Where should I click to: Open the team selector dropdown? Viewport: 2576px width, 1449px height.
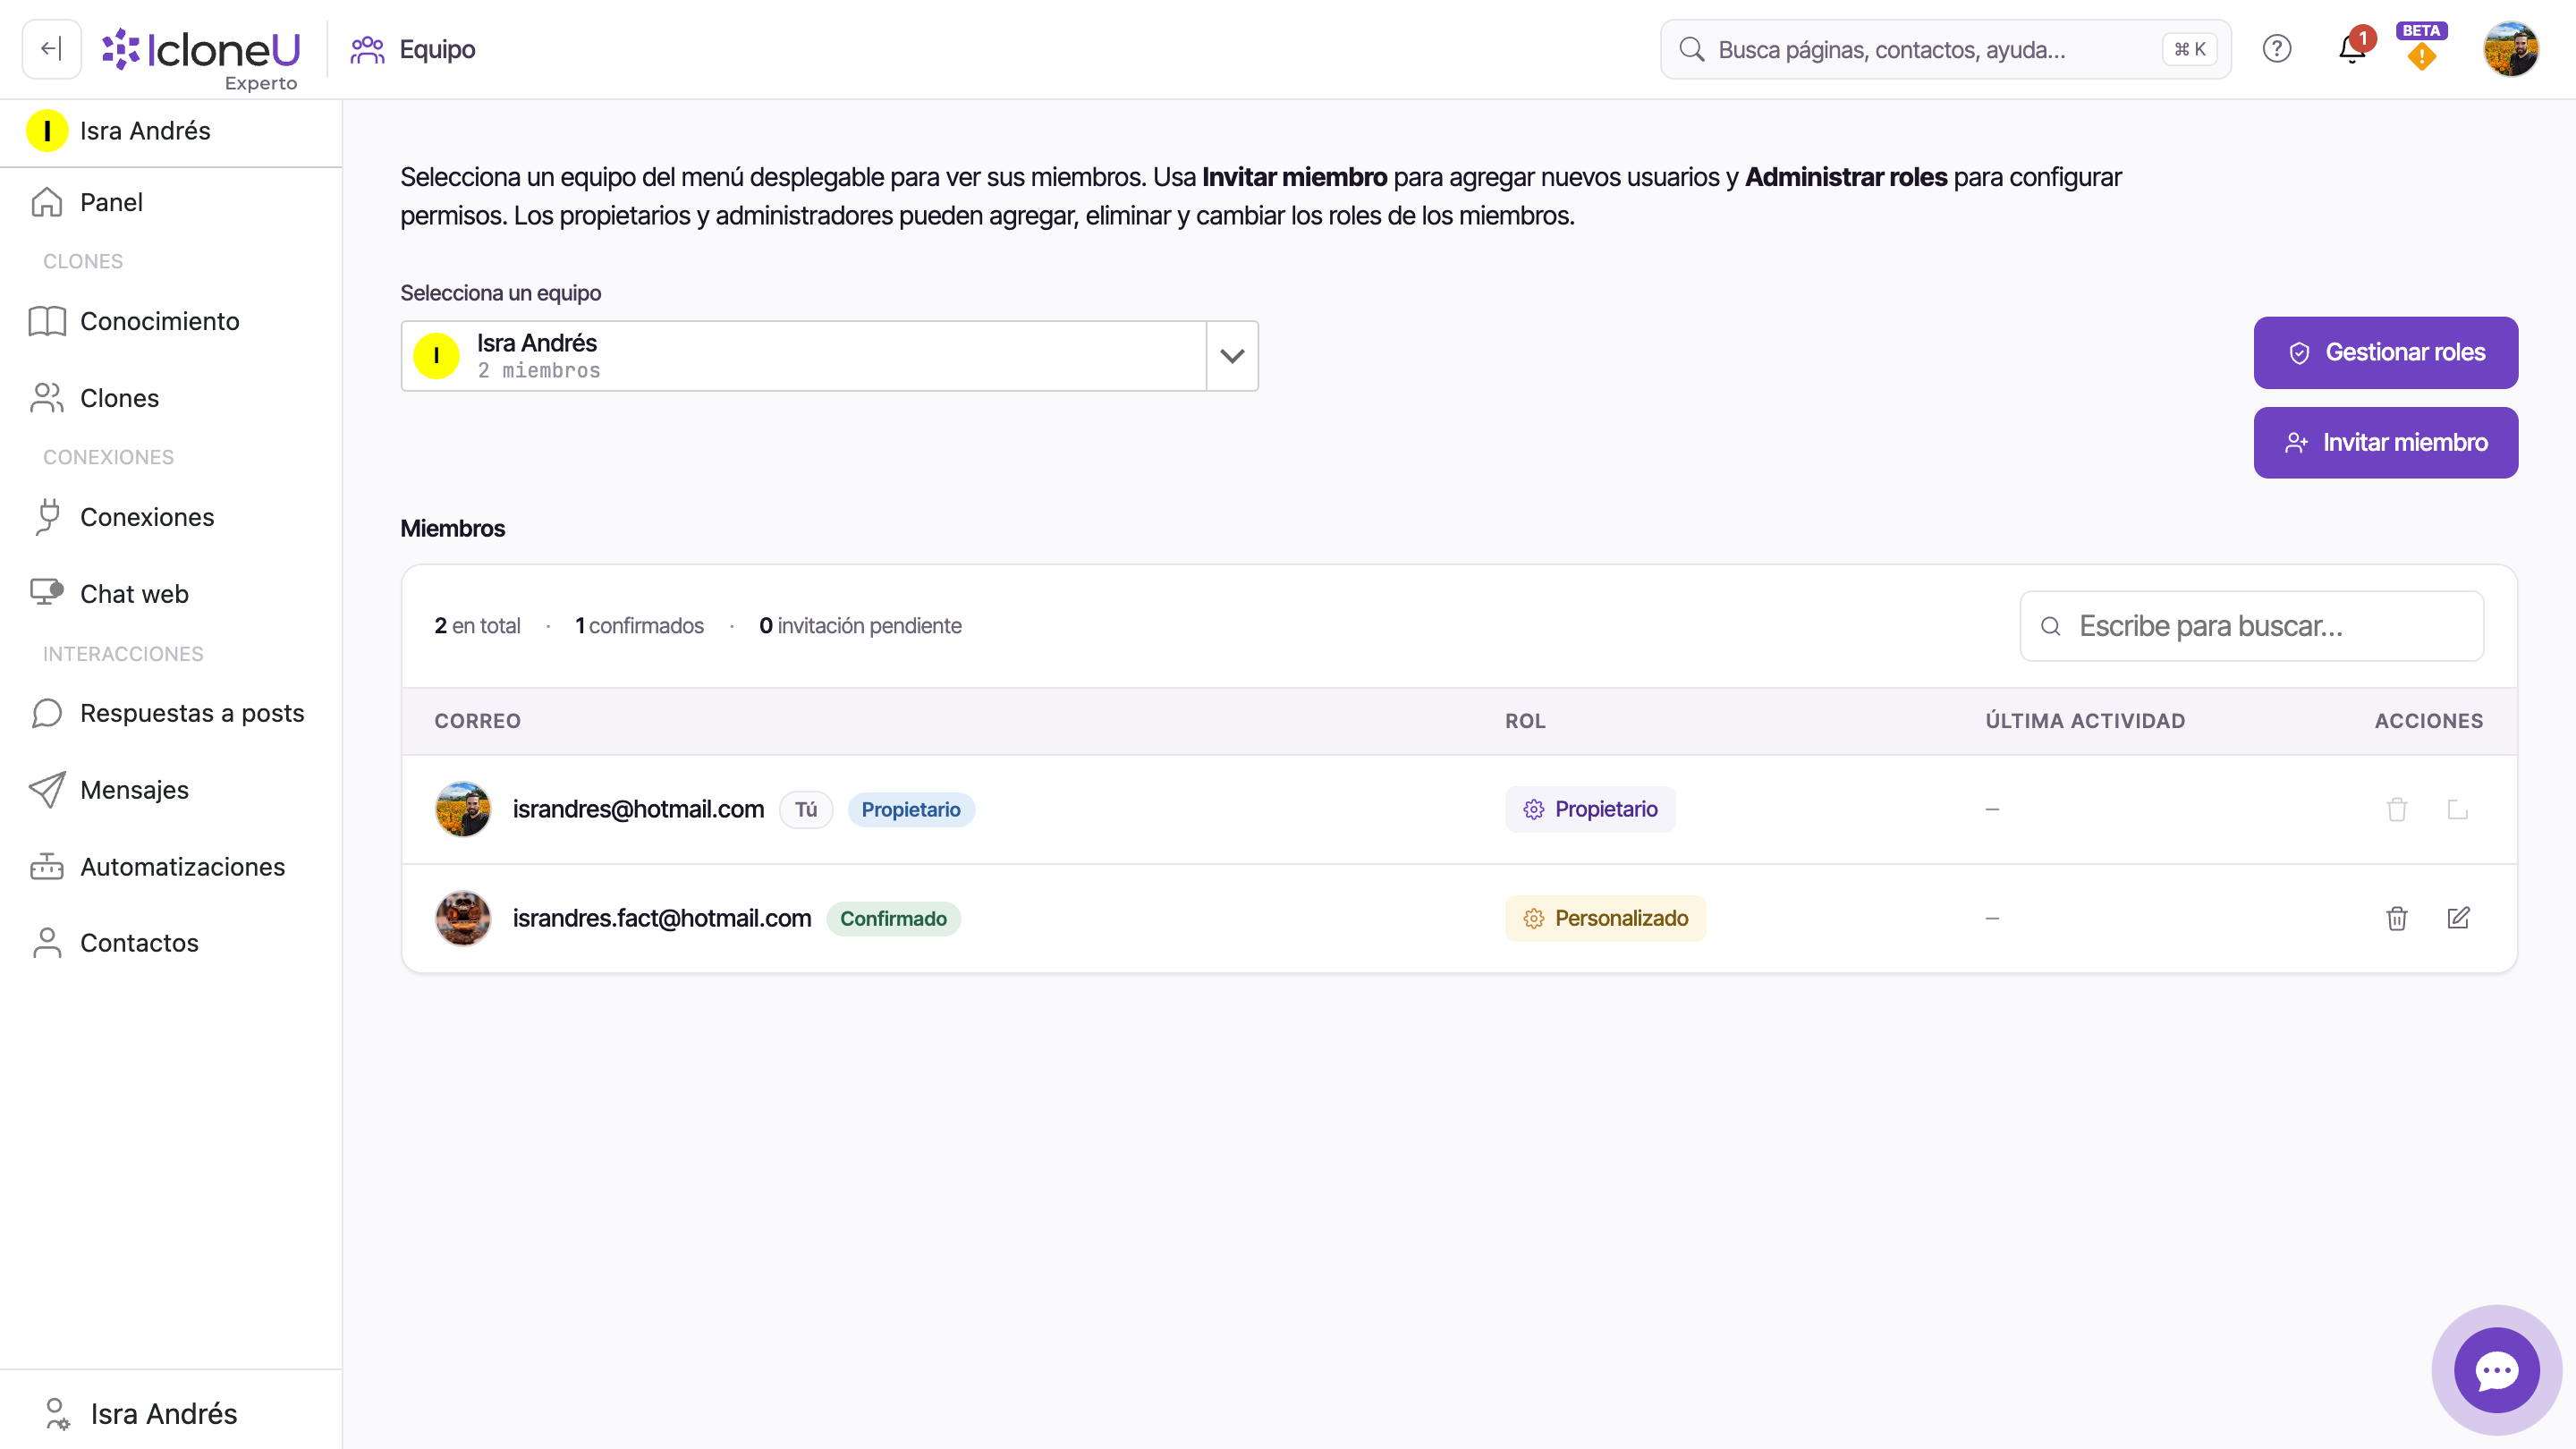(829, 356)
